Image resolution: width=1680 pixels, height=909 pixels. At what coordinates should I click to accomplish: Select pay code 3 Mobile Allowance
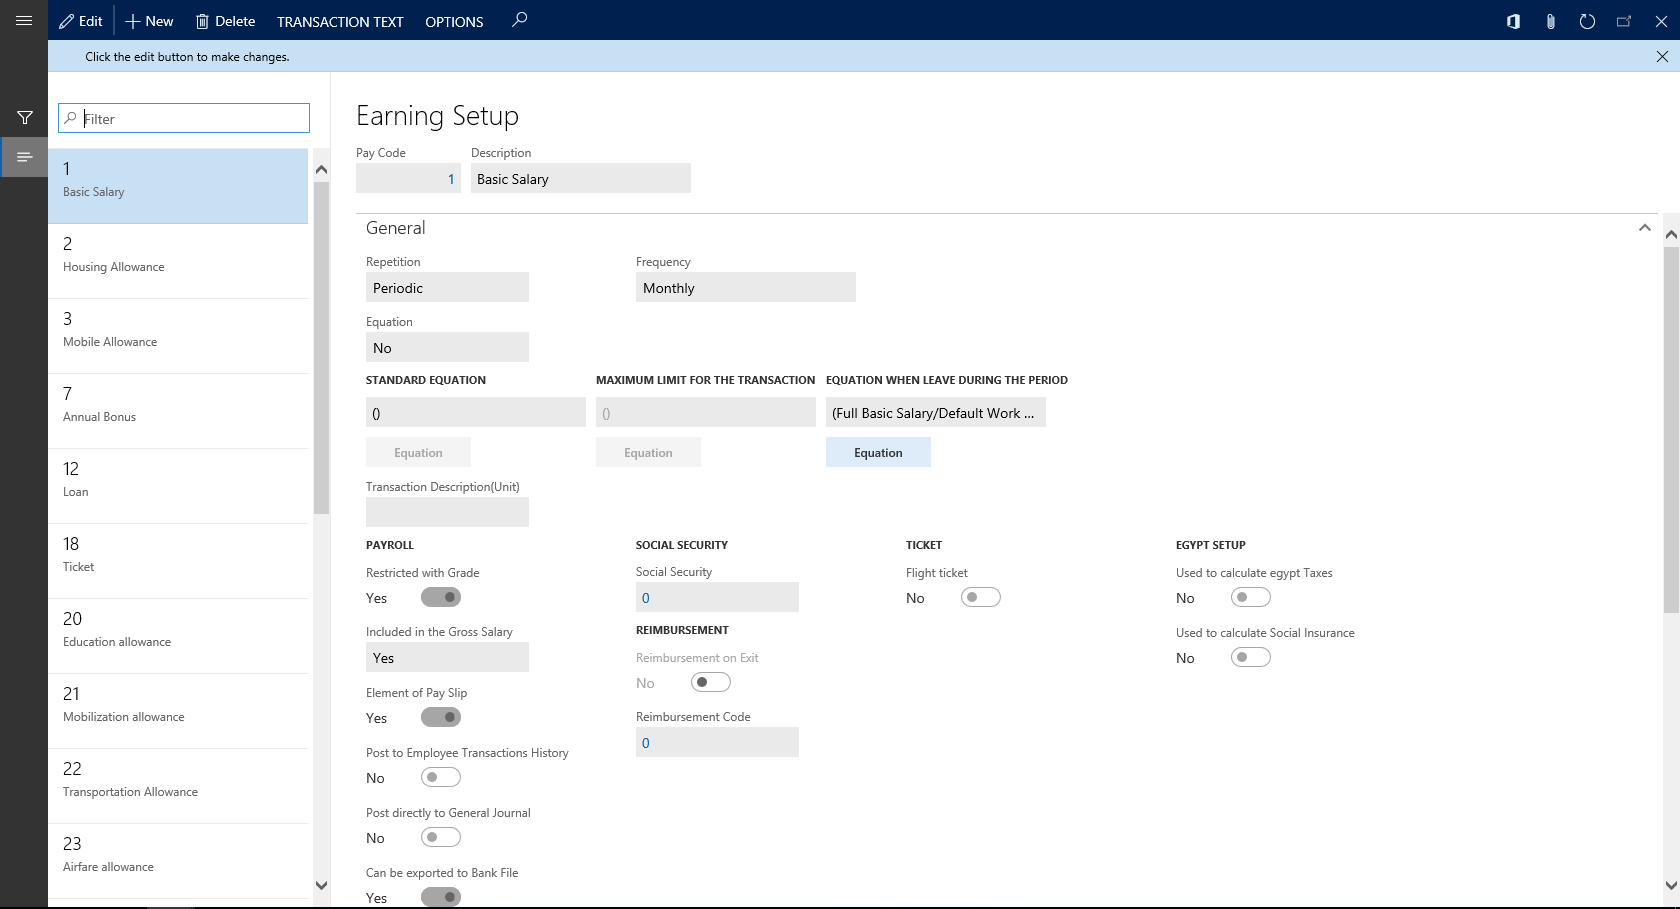pos(178,336)
